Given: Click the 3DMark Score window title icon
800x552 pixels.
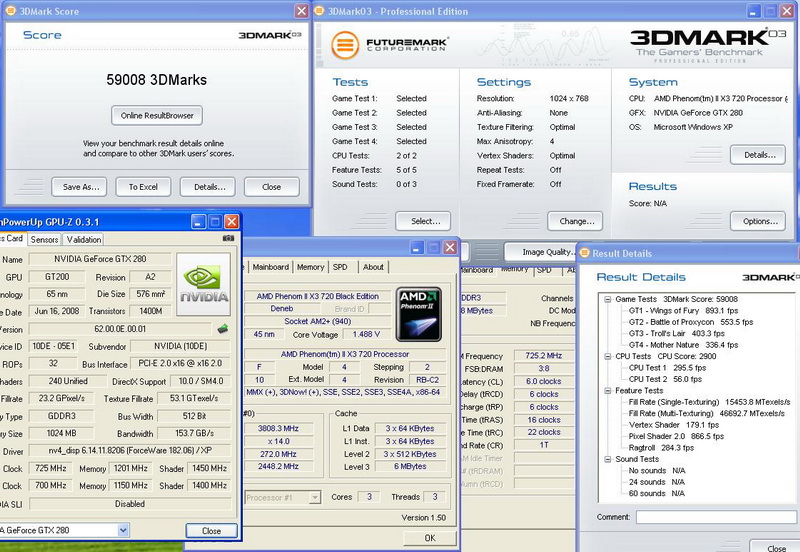Looking at the screenshot, I should pos(10,11).
